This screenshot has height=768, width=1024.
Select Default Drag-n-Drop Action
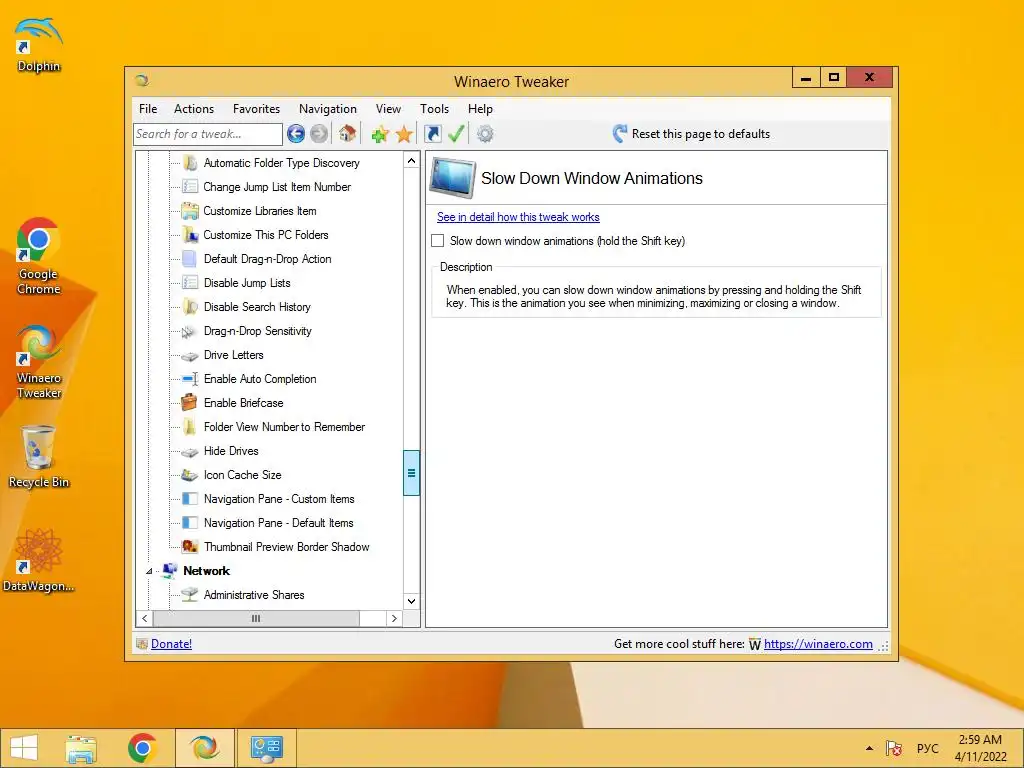click(268, 259)
